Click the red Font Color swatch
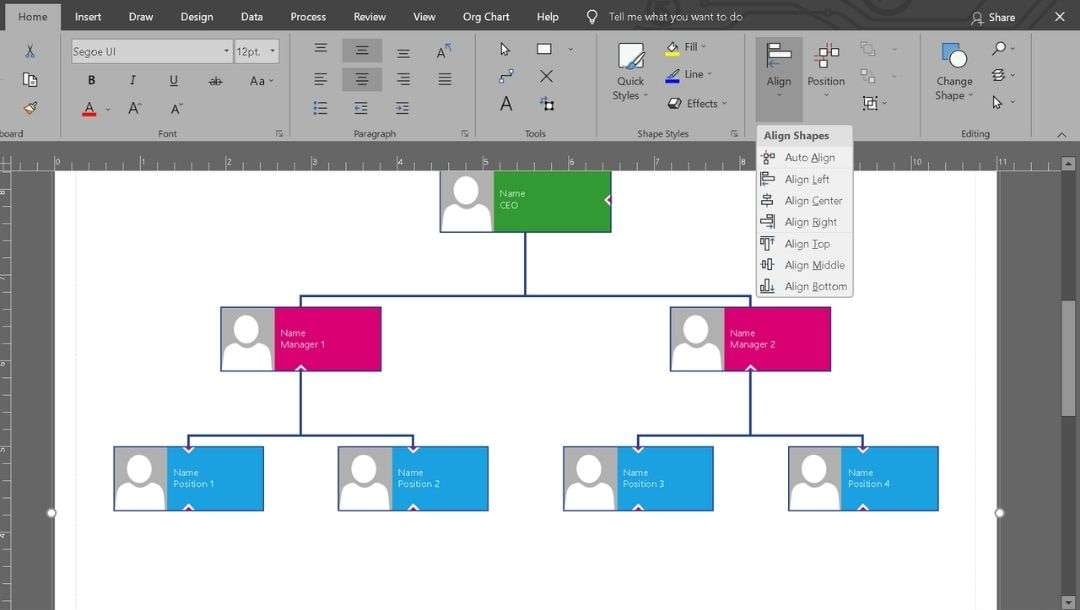1080x610 pixels. click(x=91, y=108)
